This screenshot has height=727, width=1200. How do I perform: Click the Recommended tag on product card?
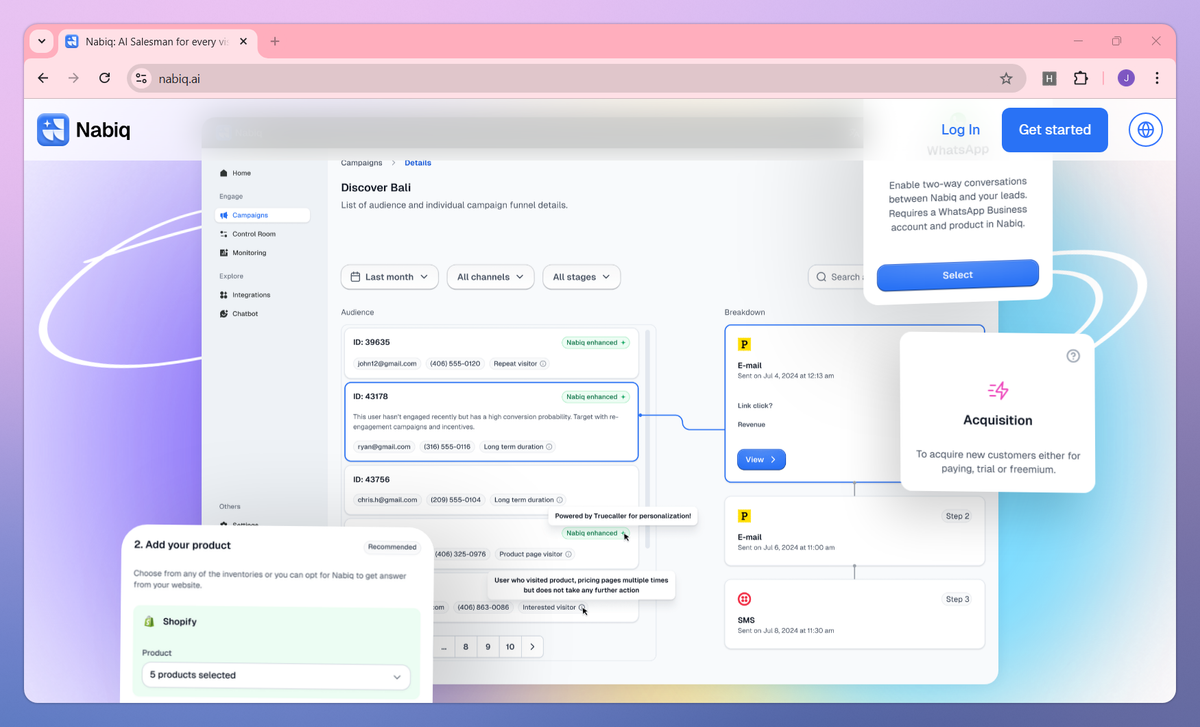392,547
